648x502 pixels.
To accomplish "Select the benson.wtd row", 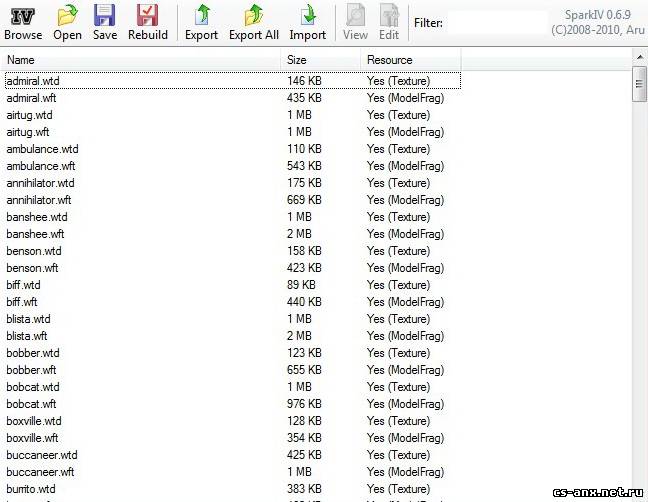I will [x=233, y=251].
